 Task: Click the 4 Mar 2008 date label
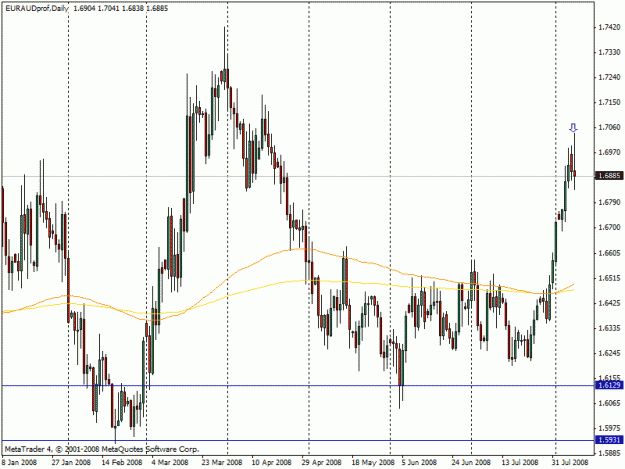coord(171,463)
